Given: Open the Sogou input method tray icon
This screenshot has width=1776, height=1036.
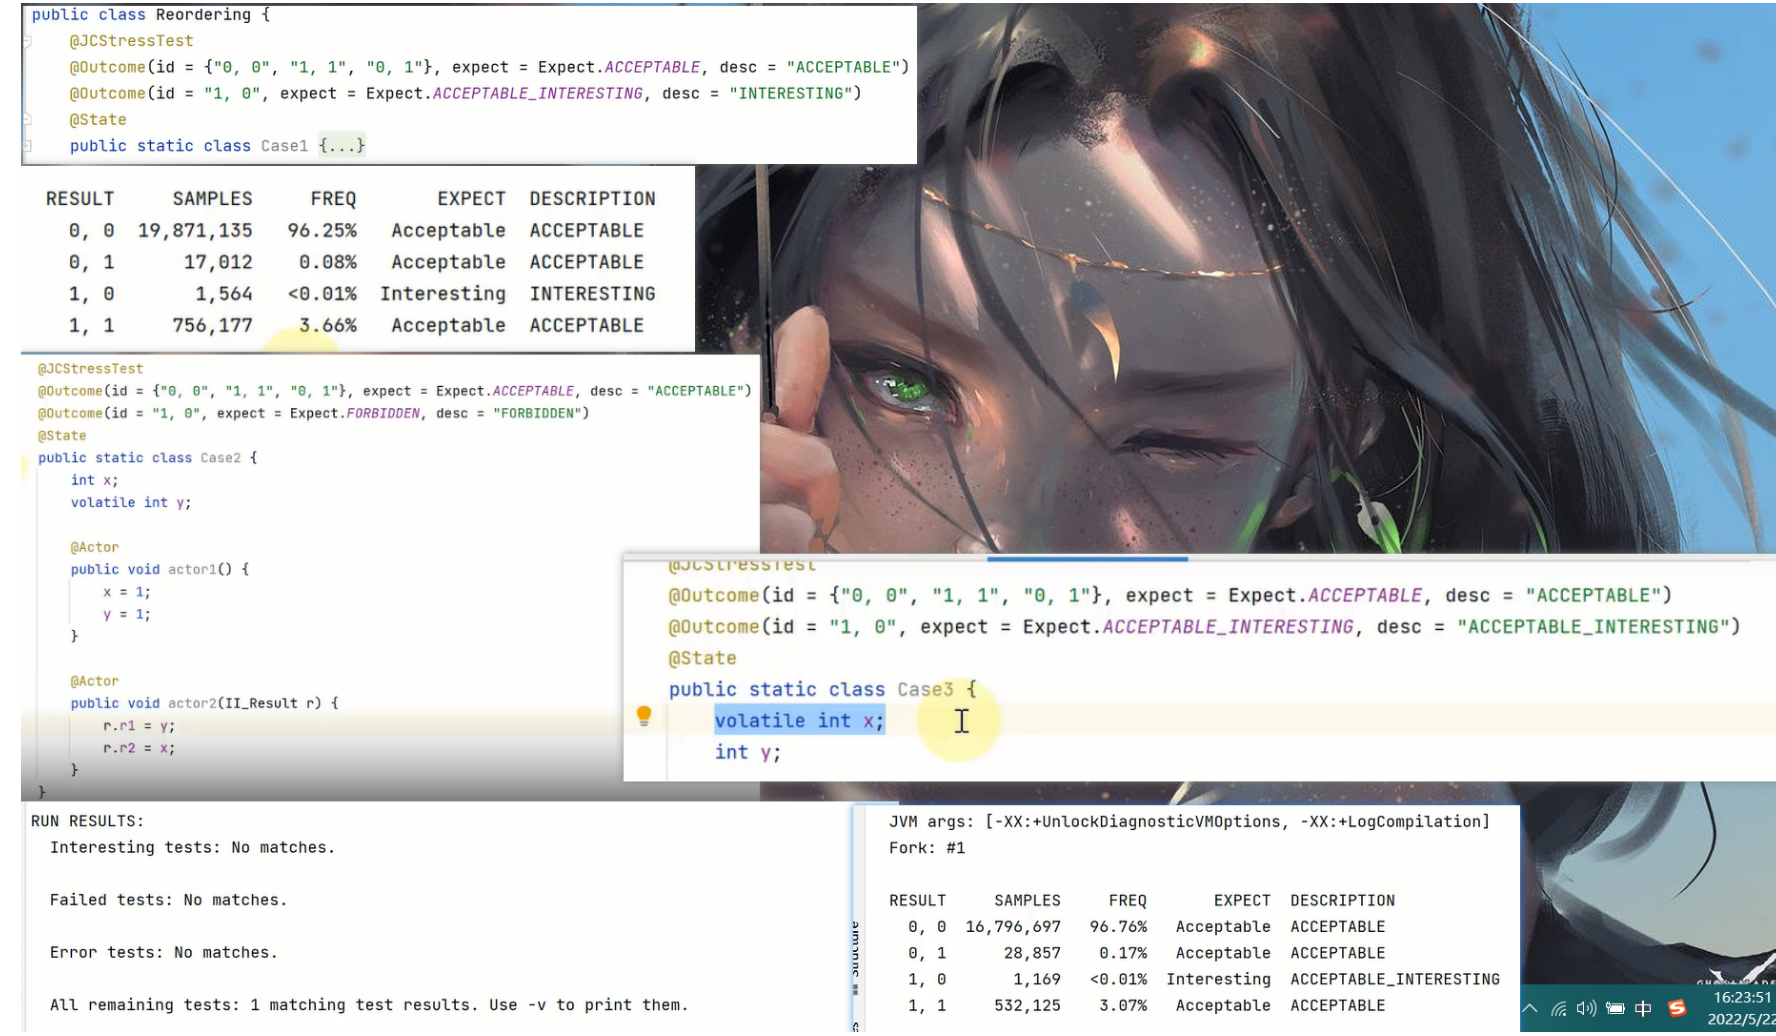Looking at the screenshot, I should [x=1677, y=1008].
